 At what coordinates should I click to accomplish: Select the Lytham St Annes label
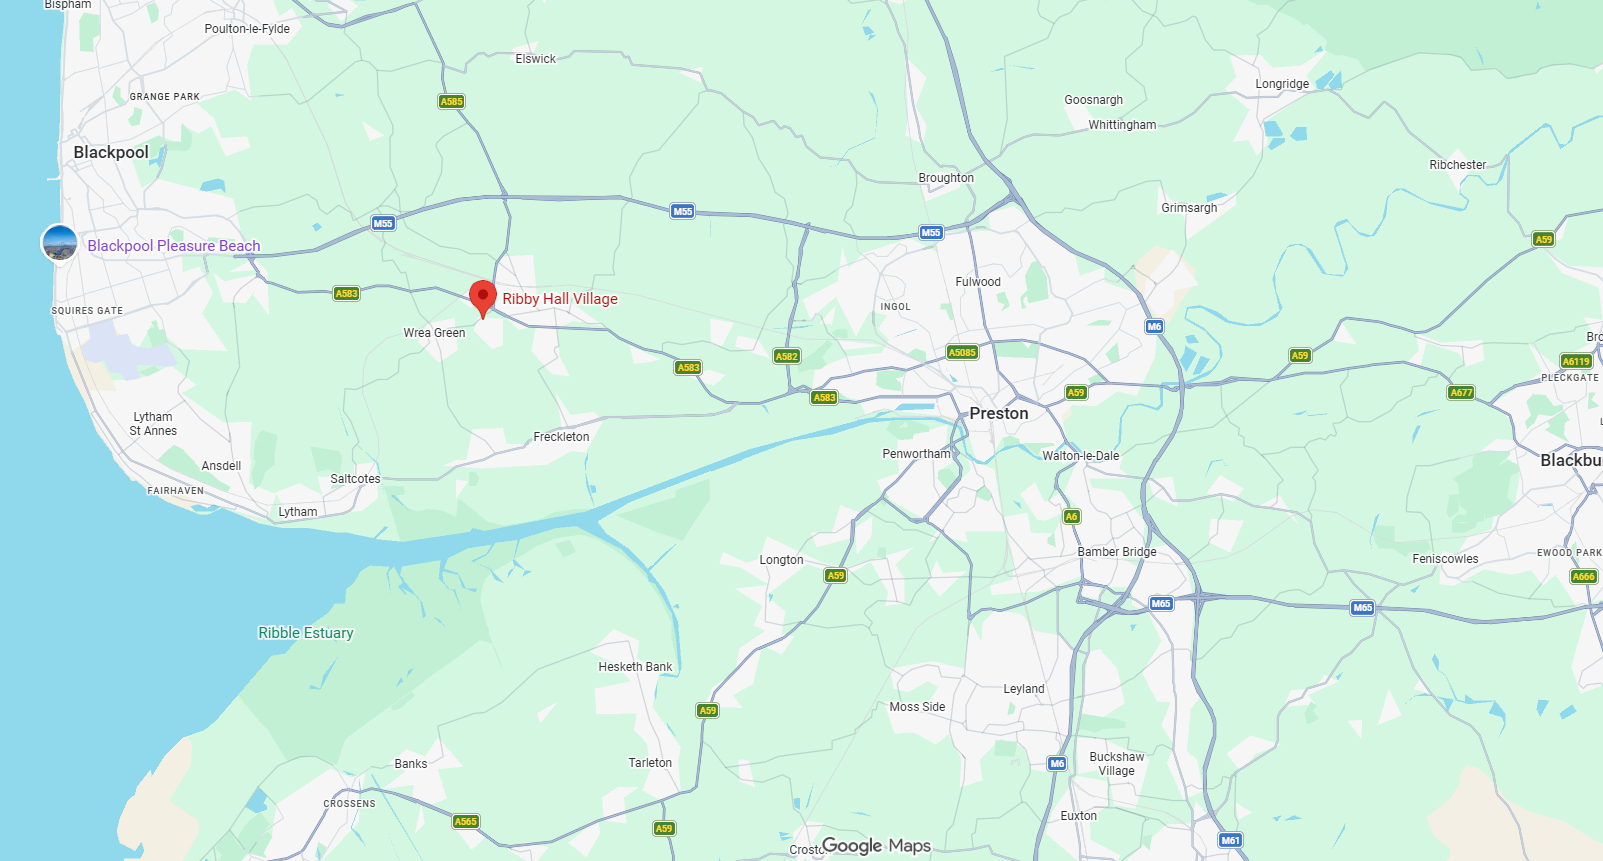point(153,424)
